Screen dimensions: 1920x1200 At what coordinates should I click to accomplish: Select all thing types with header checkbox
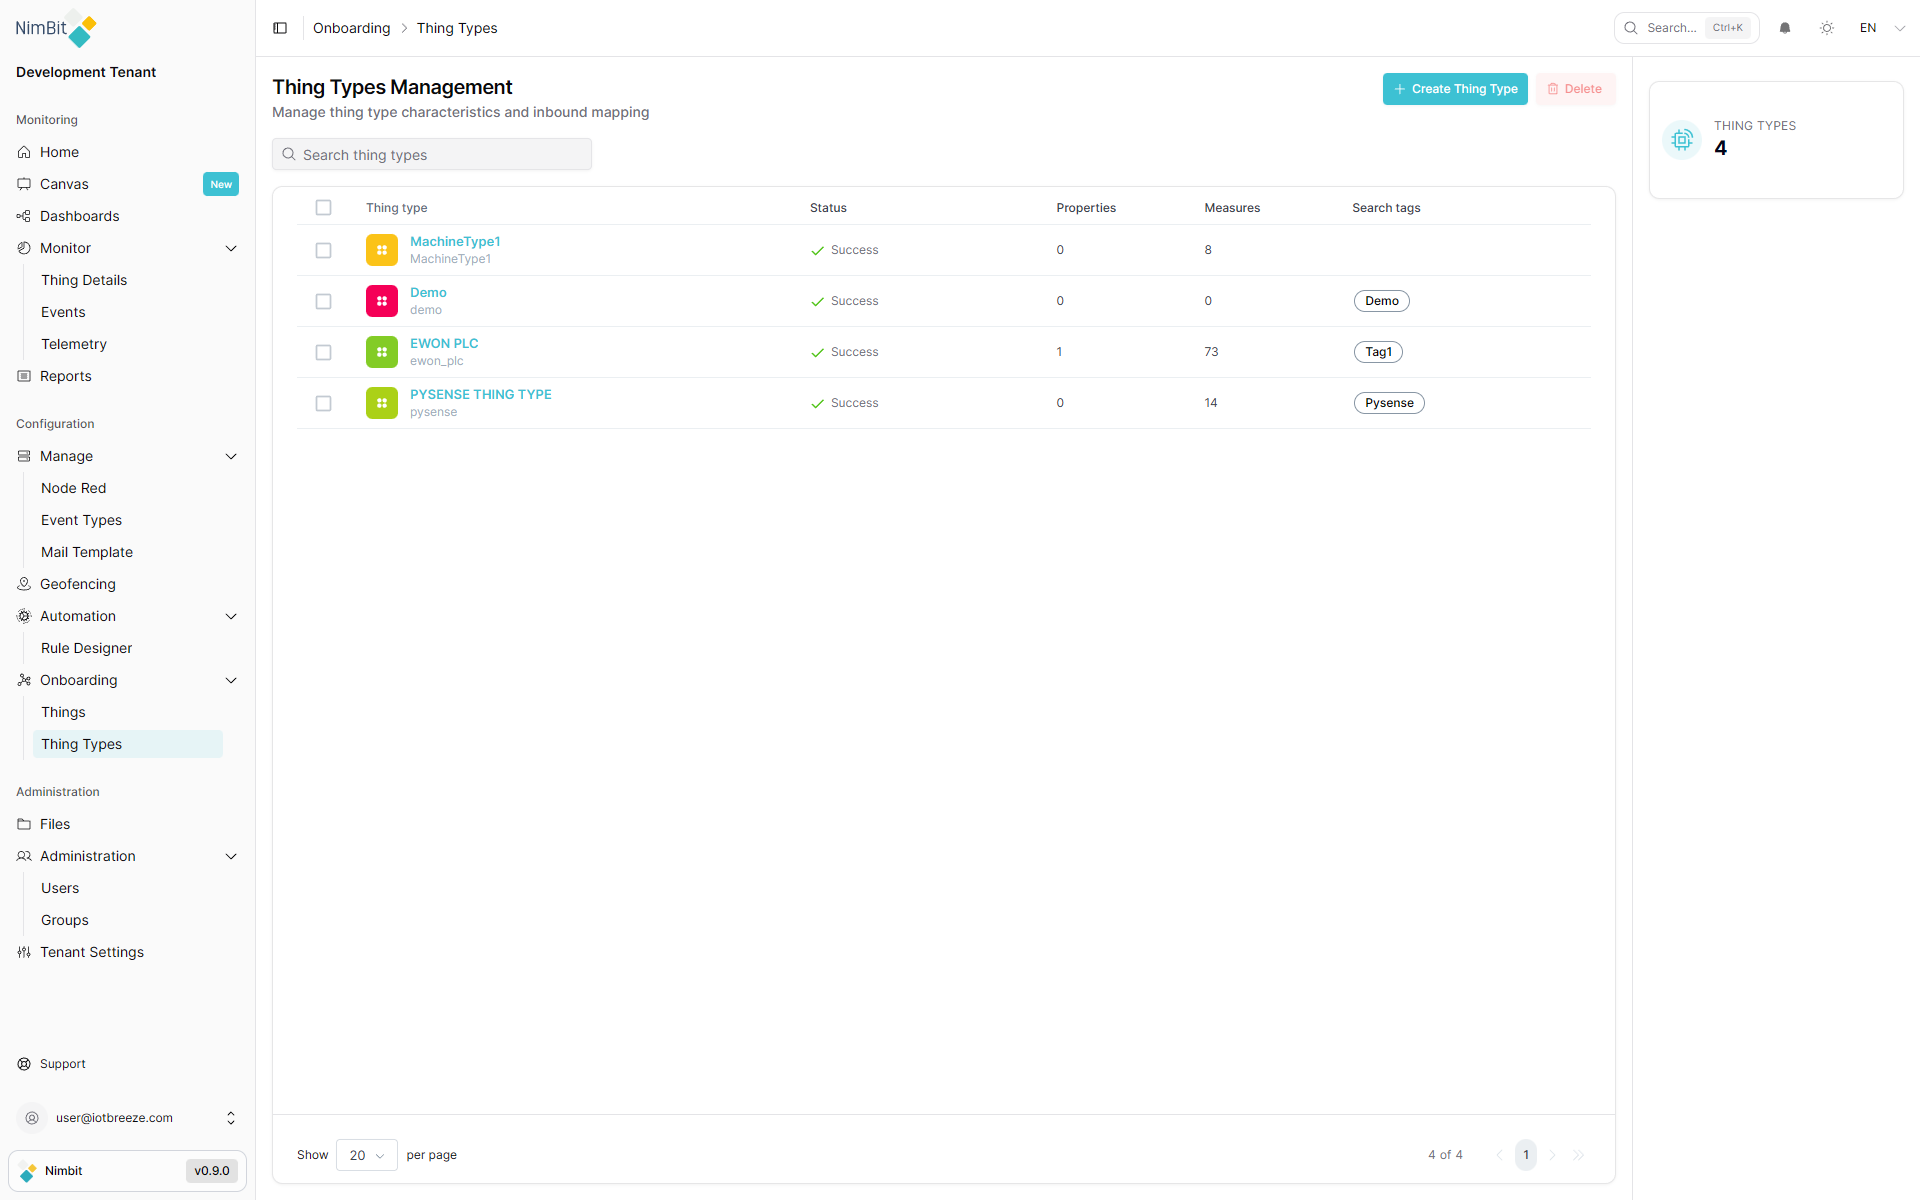[323, 208]
